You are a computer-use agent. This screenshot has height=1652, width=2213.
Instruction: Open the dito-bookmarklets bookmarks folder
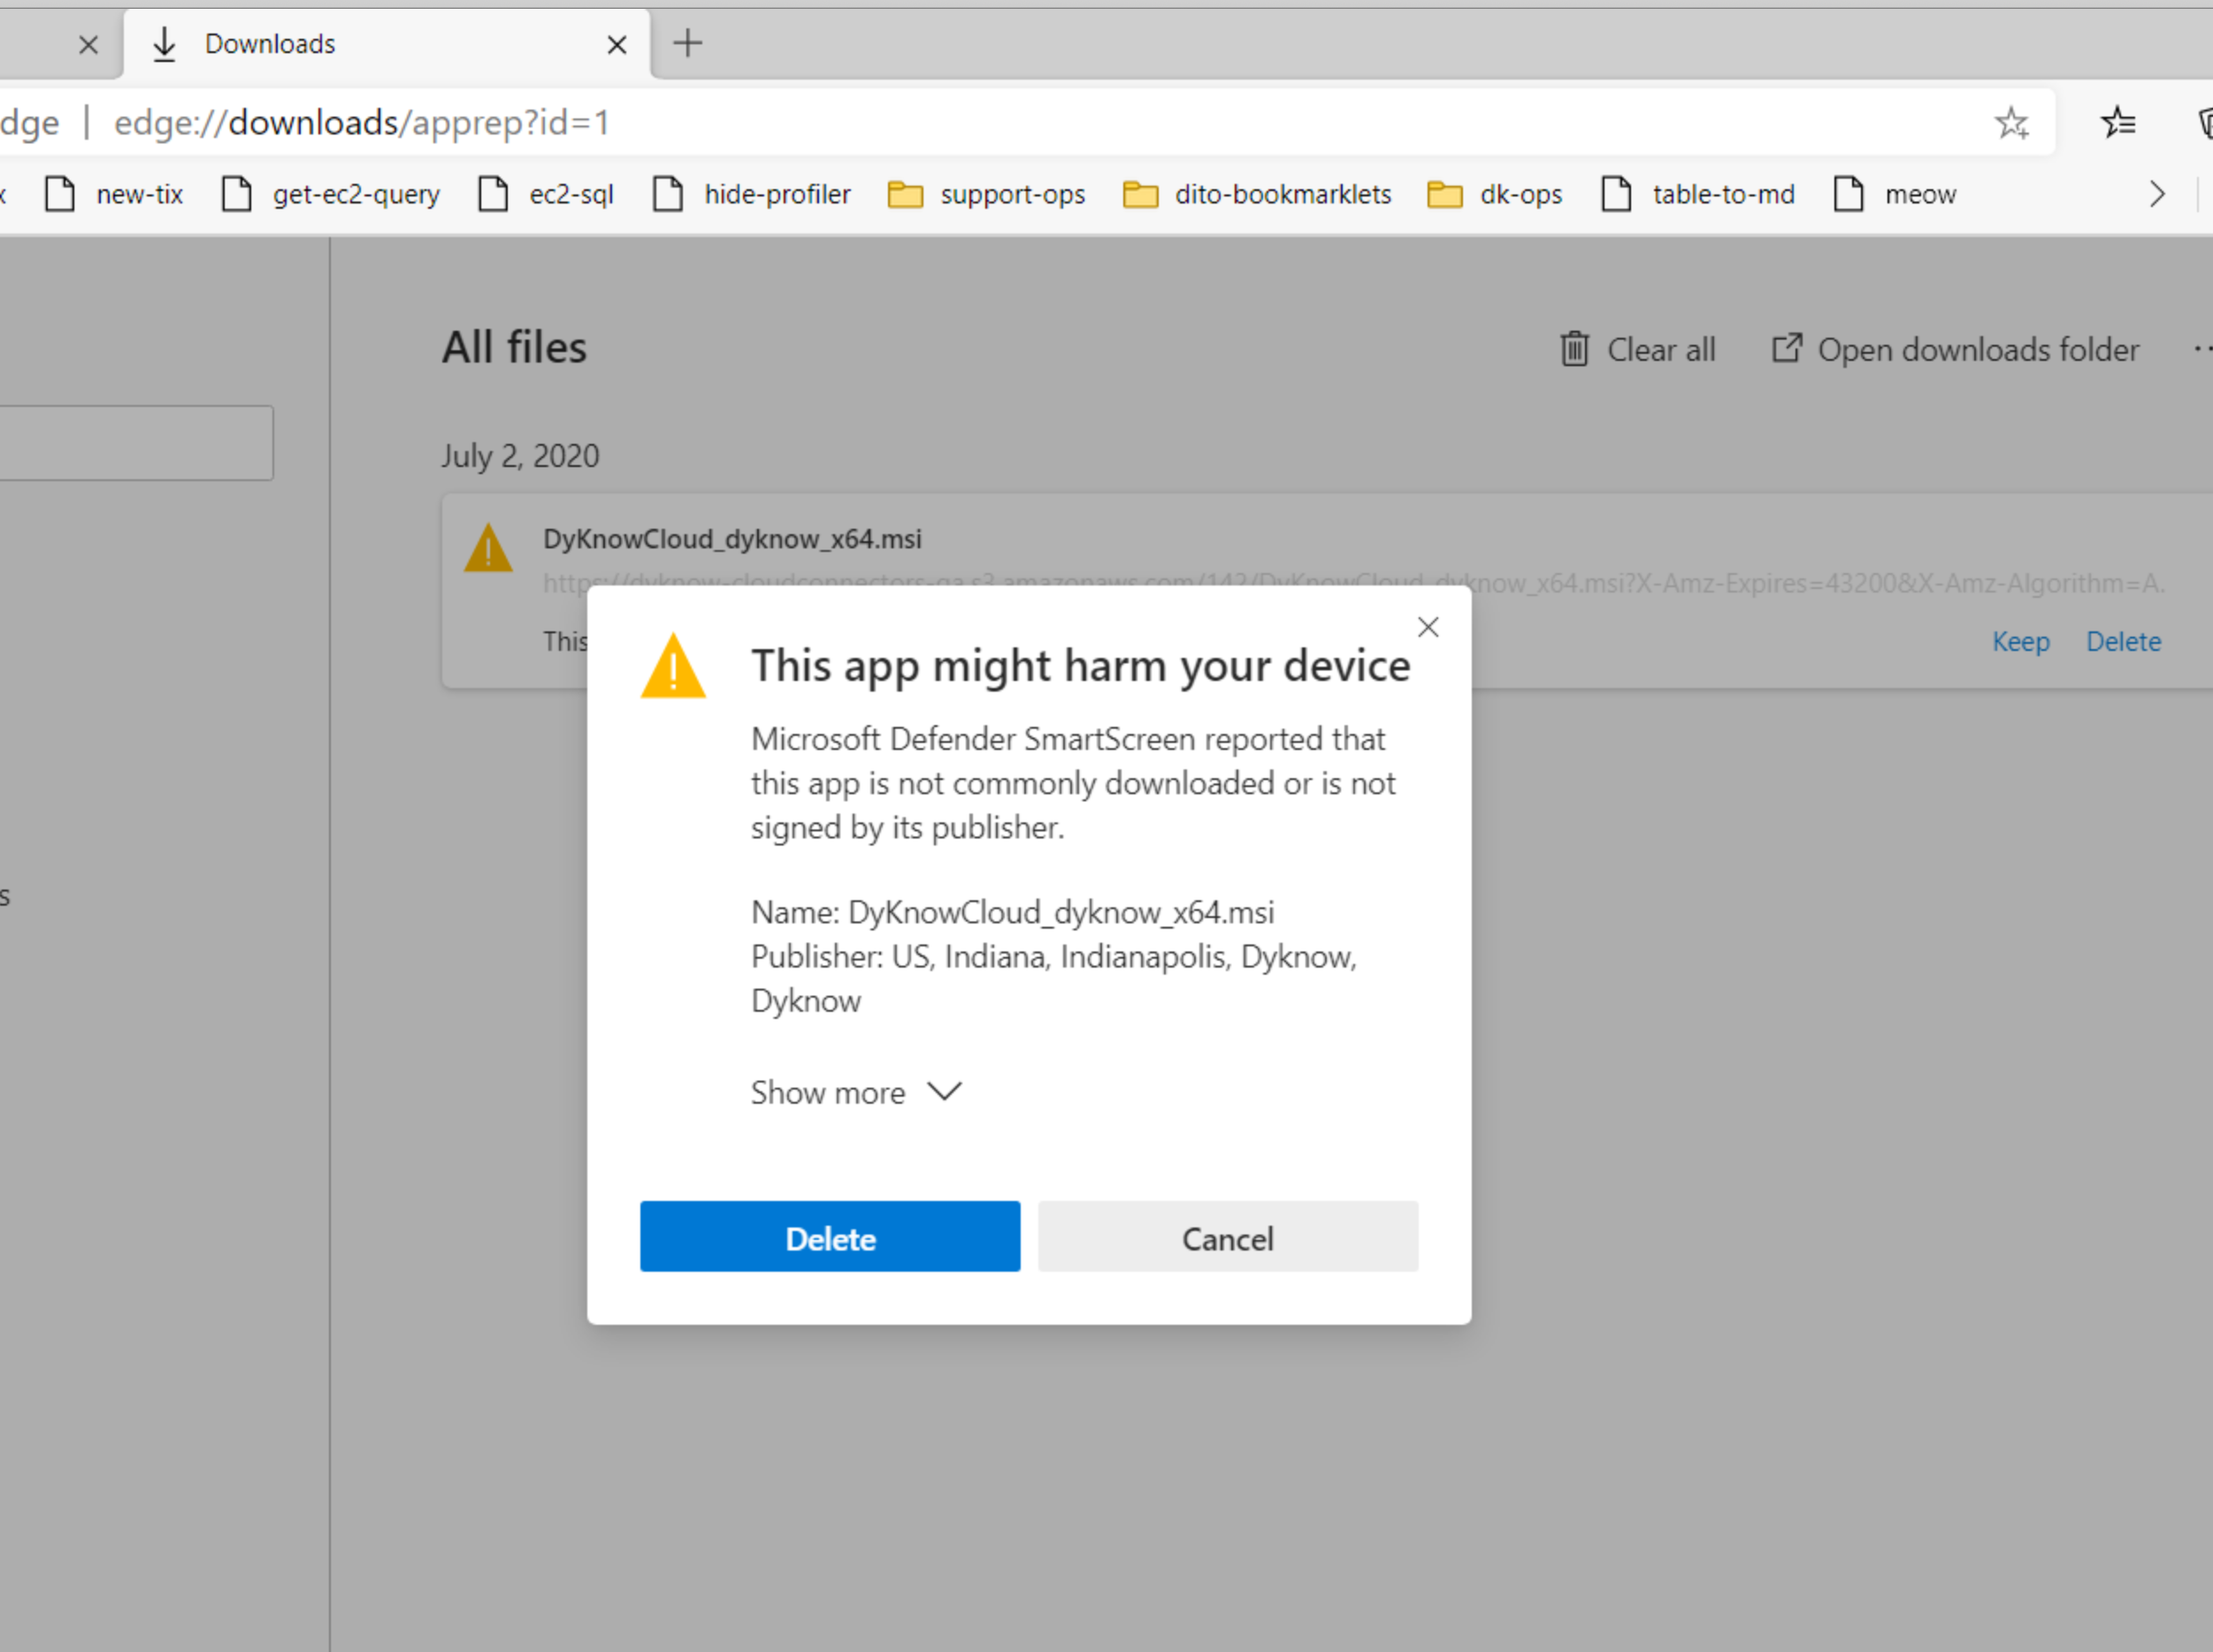[x=1256, y=194]
